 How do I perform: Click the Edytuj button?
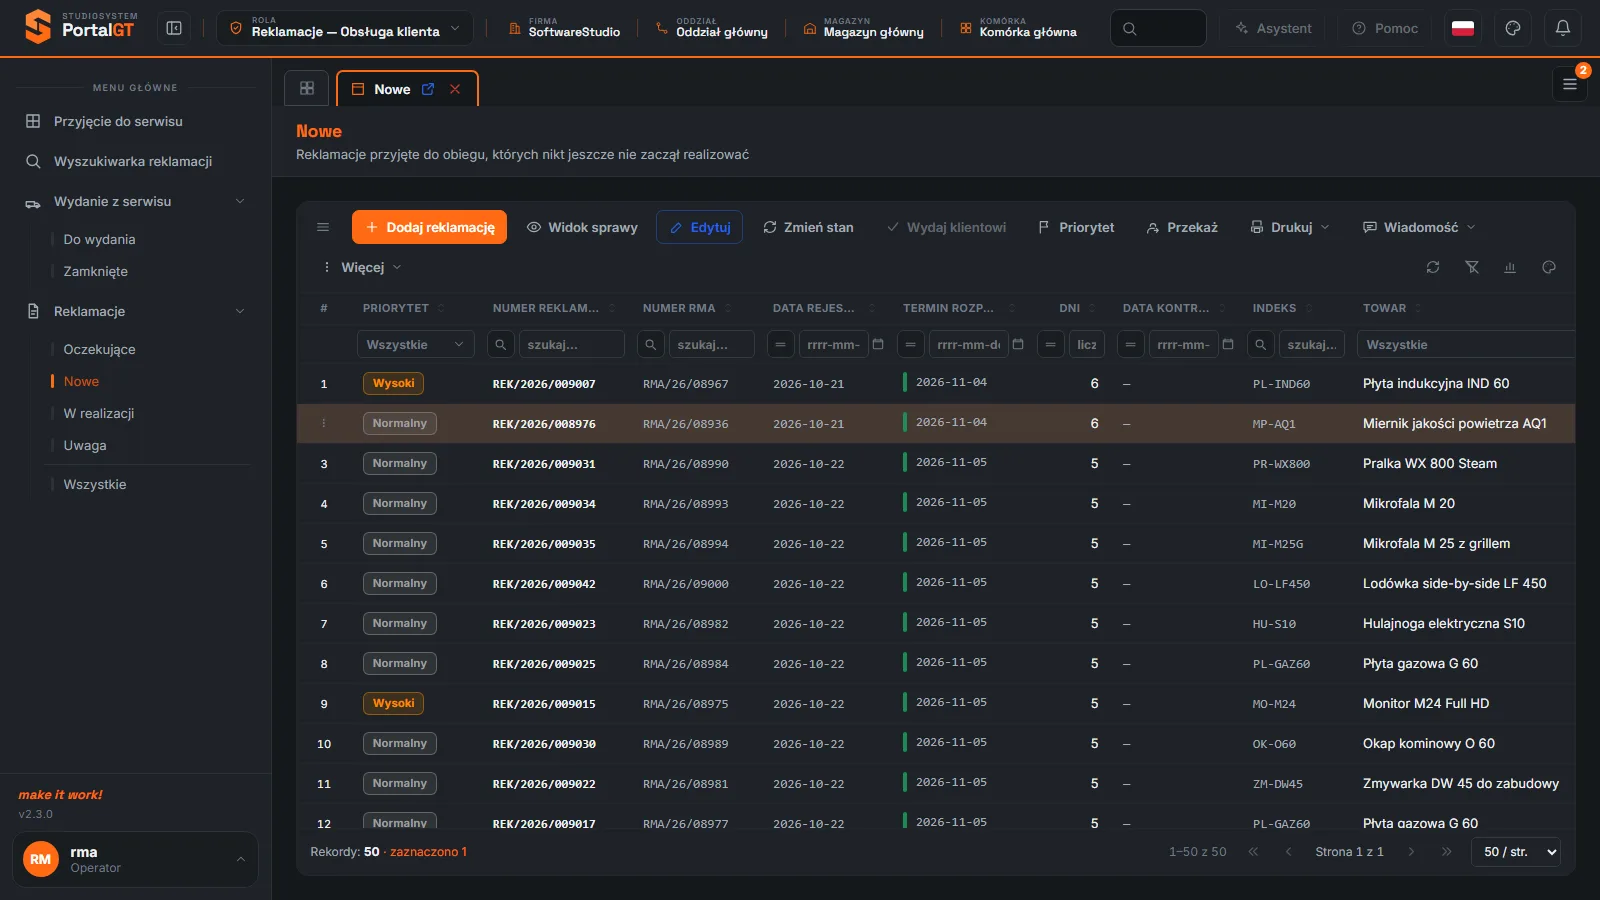click(x=699, y=227)
